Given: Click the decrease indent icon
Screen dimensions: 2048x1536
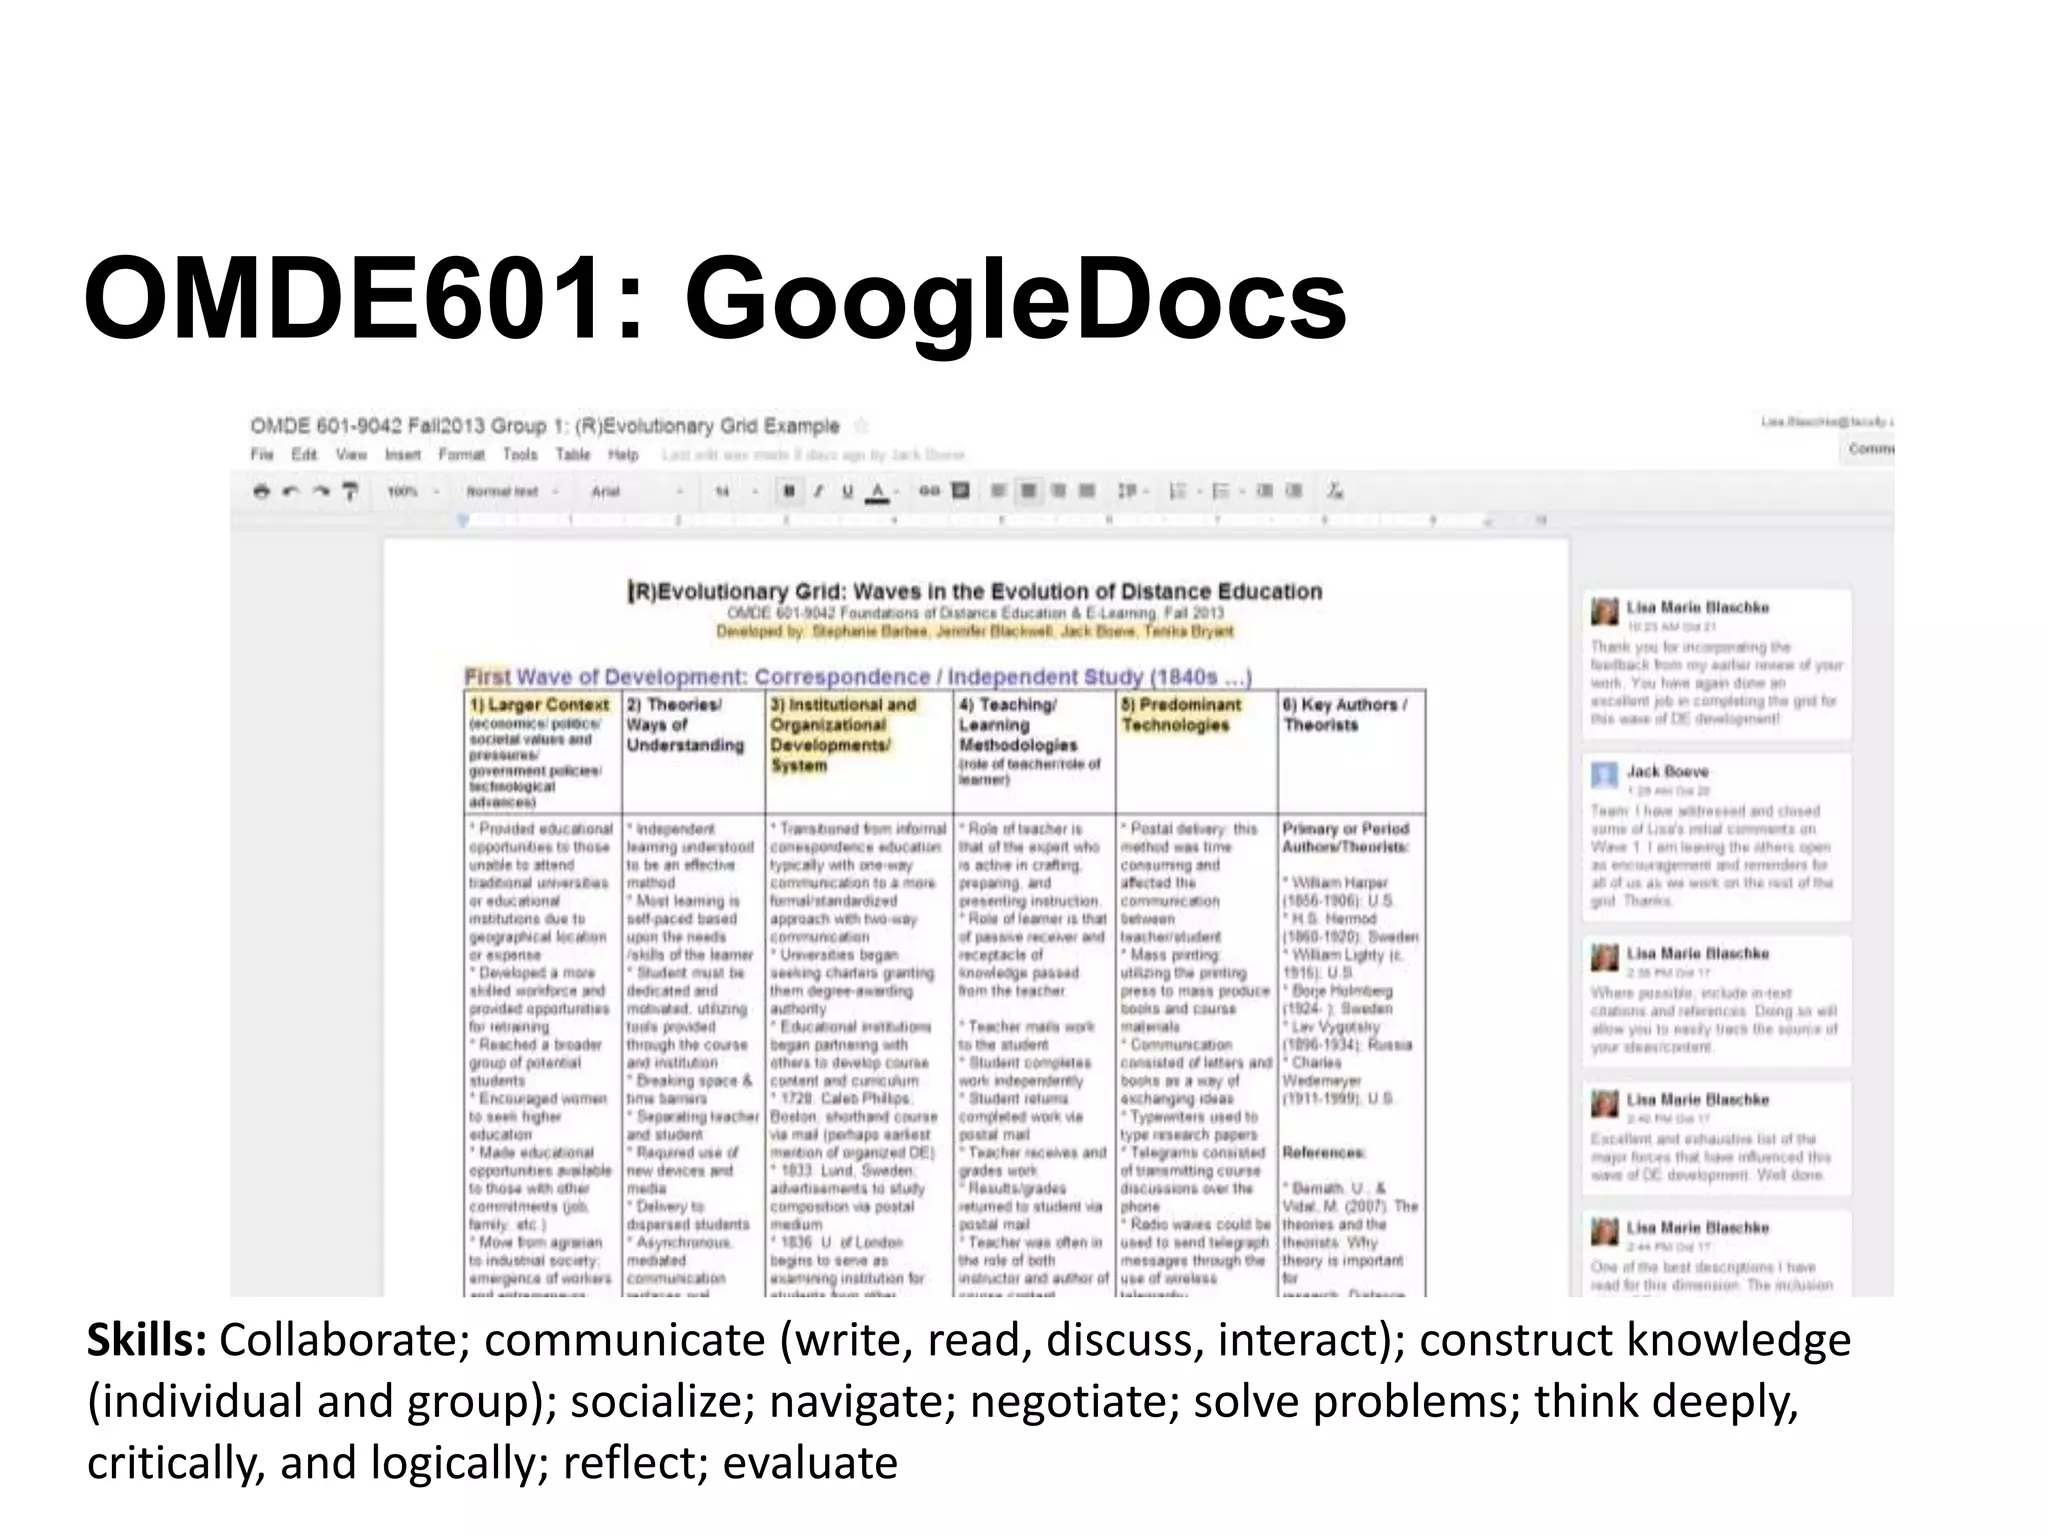Looking at the screenshot, I should 1265,491.
